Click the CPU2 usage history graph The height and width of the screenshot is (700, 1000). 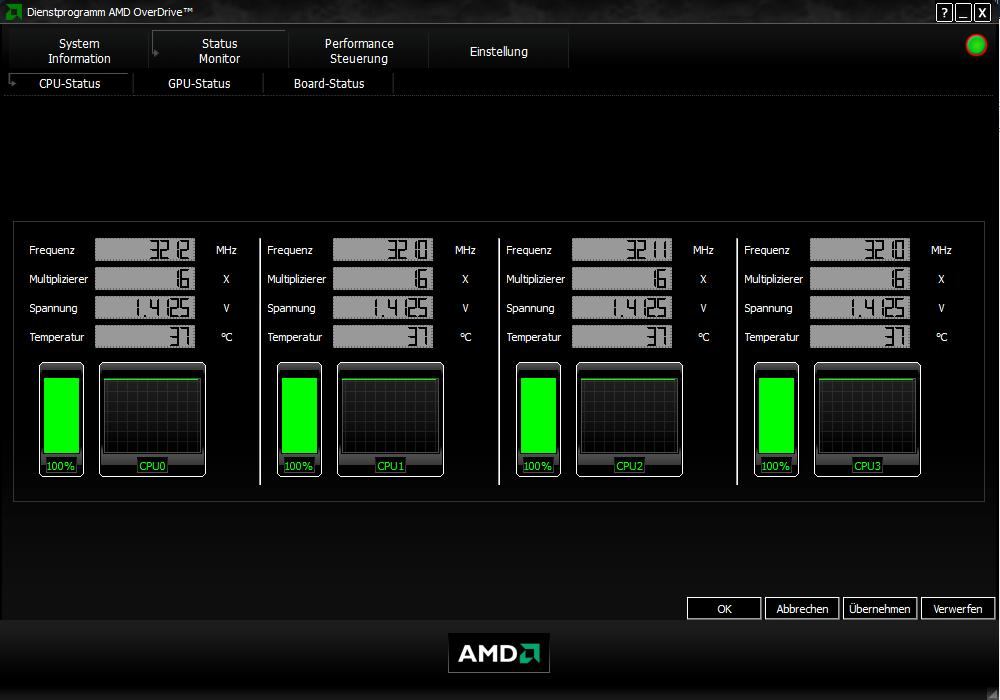pyautogui.click(x=629, y=419)
